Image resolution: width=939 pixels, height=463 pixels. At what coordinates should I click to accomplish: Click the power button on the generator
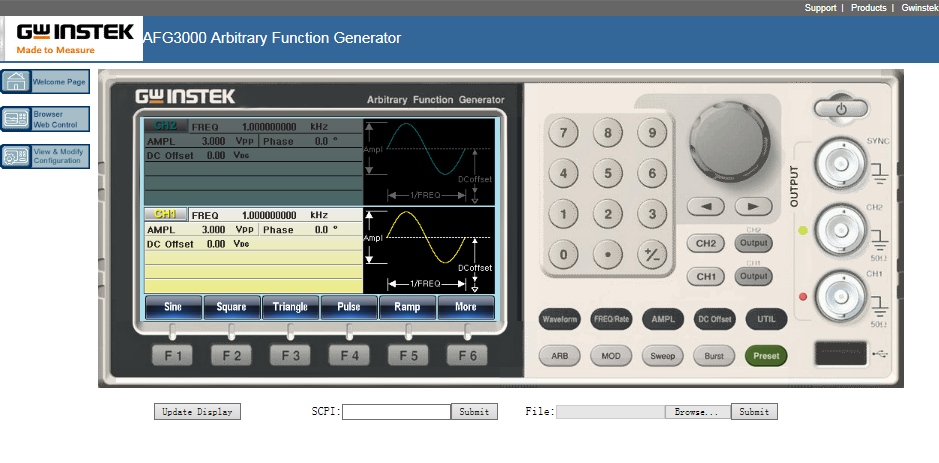click(x=841, y=109)
